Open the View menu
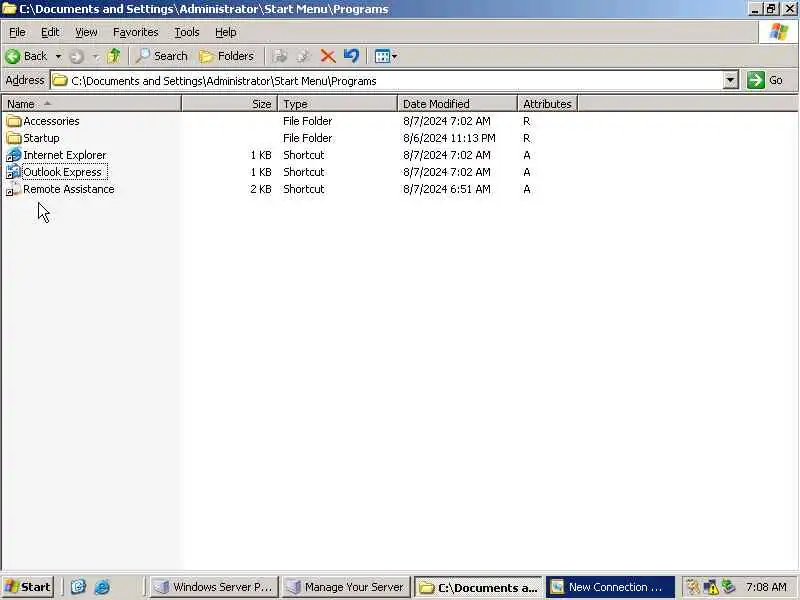 [x=86, y=32]
